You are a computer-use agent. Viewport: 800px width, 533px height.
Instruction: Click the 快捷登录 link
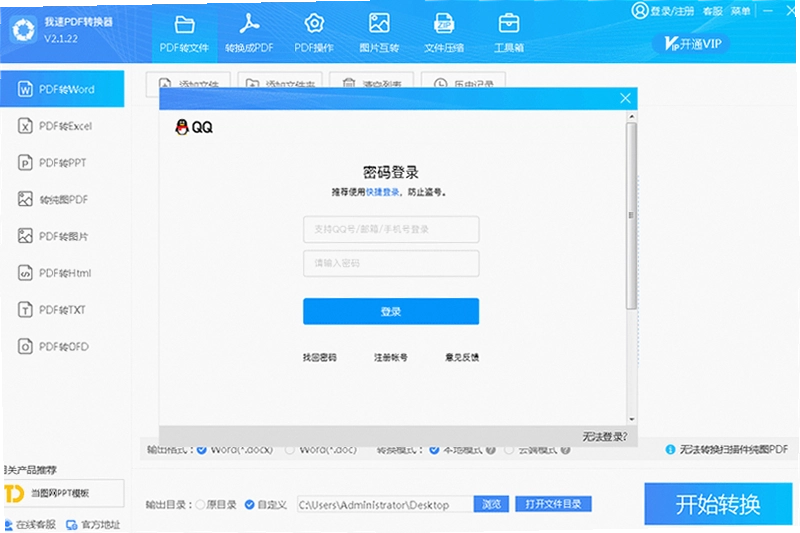pyautogui.click(x=383, y=192)
